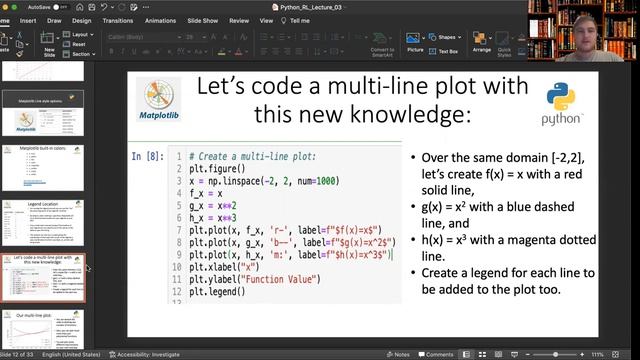Open the Design ribbon tab

[82, 21]
